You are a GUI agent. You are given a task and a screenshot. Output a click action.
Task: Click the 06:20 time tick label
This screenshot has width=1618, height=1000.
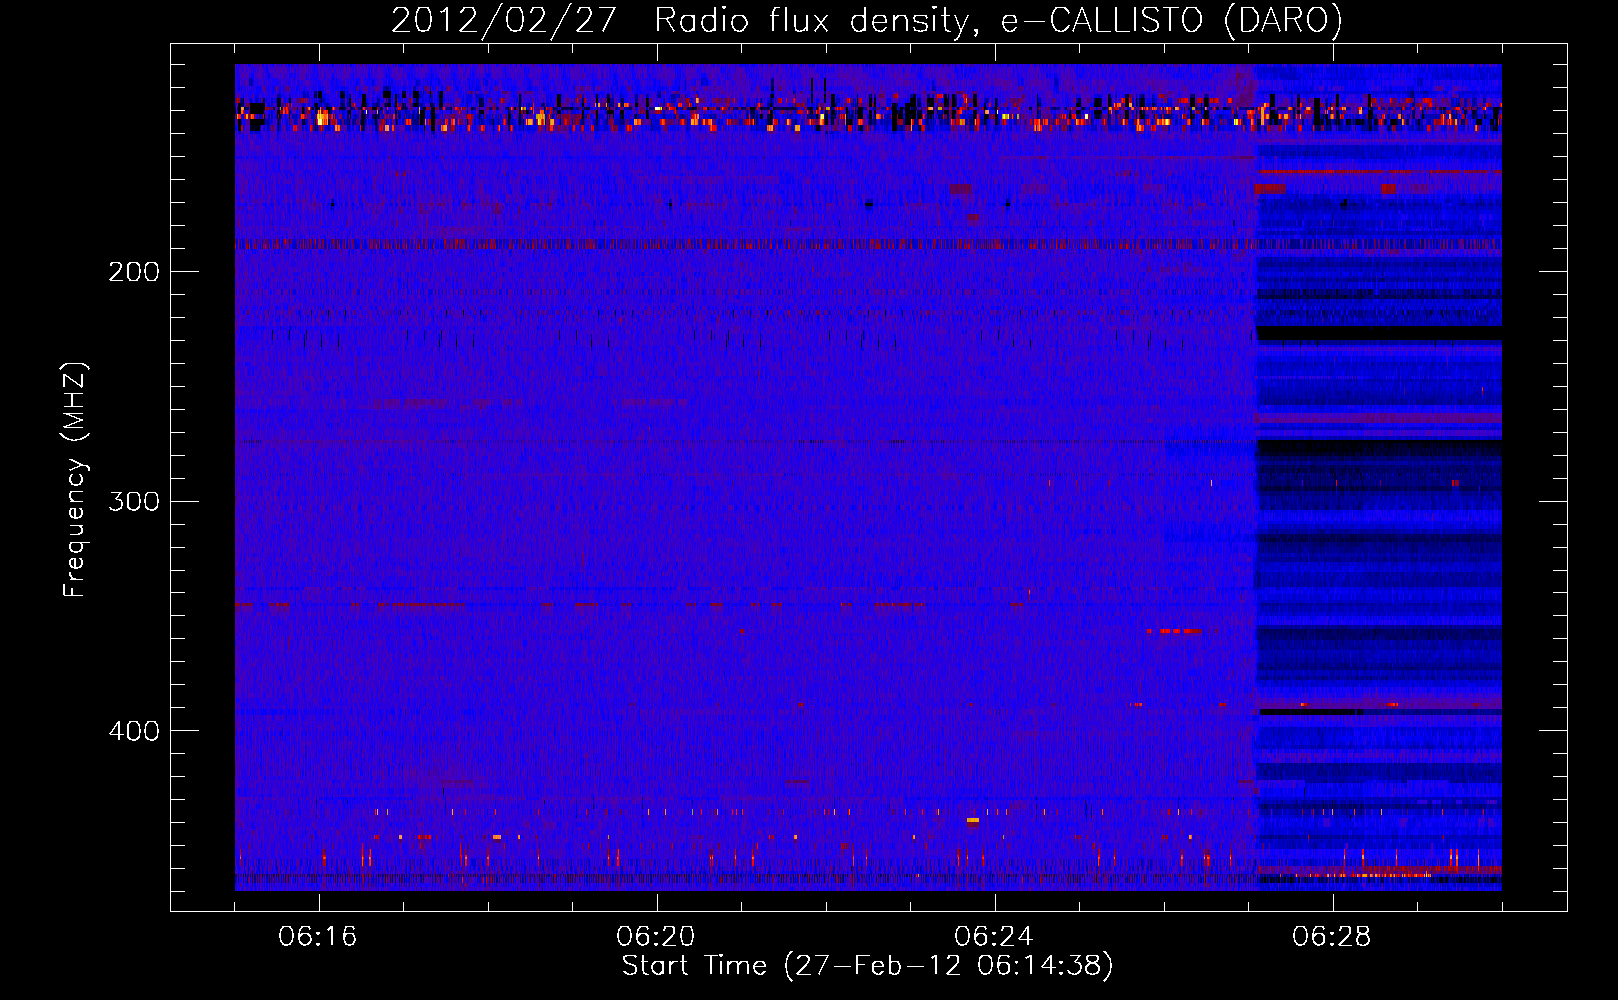point(656,937)
